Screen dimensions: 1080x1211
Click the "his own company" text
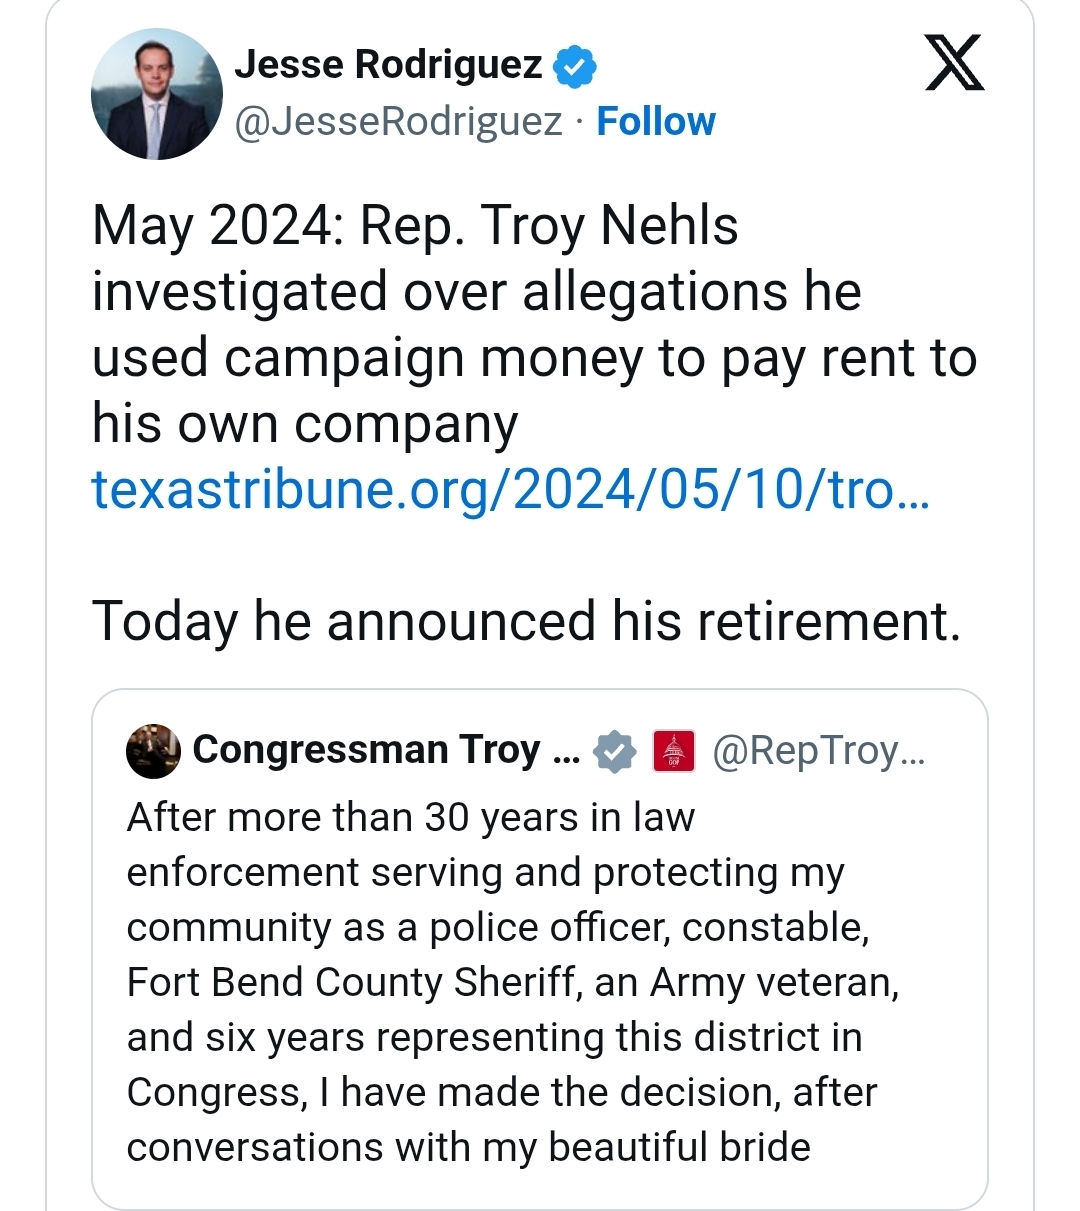tap(305, 424)
